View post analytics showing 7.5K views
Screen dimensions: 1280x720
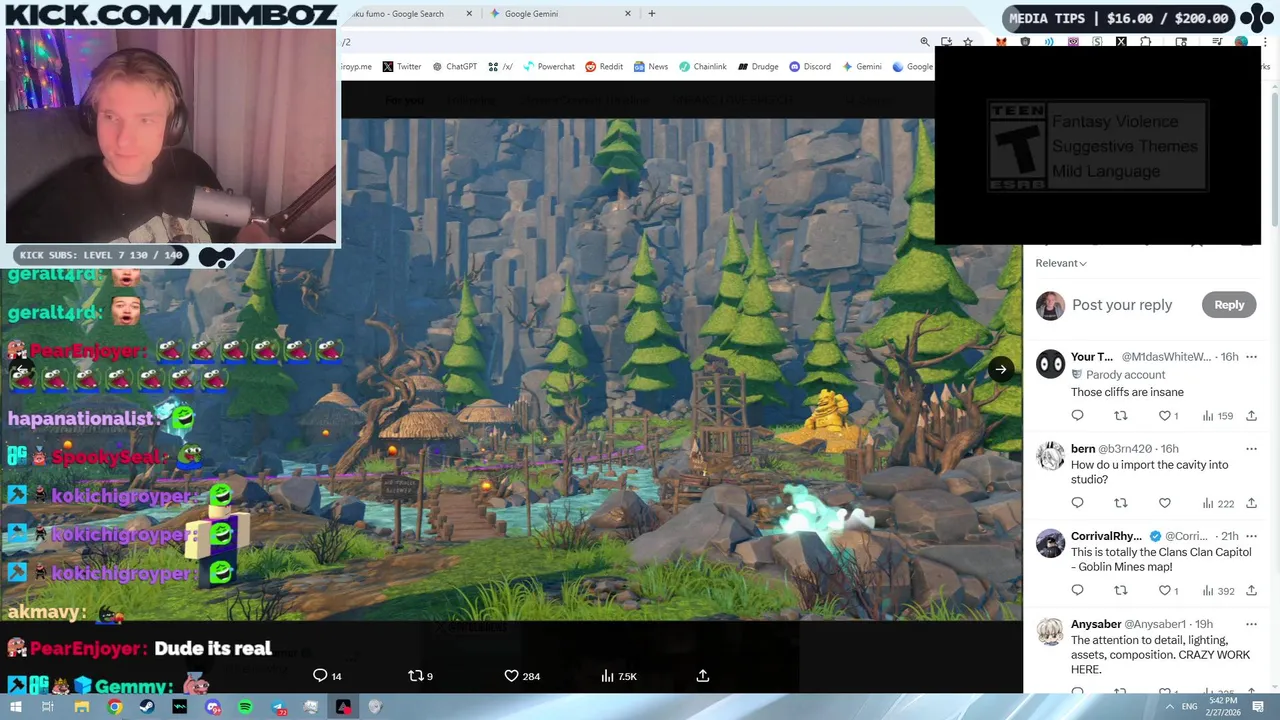pos(619,676)
